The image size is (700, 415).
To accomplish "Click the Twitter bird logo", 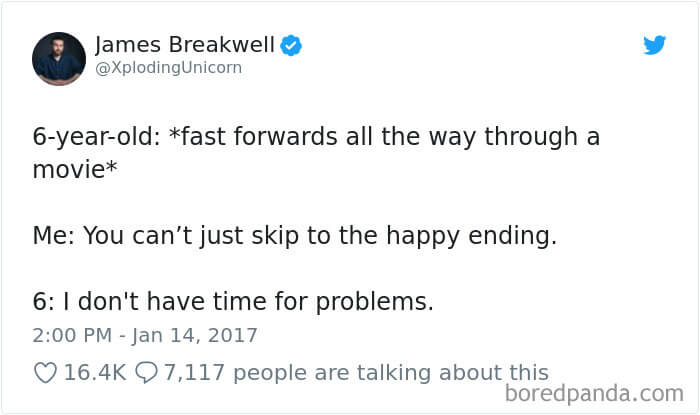I will [654, 45].
